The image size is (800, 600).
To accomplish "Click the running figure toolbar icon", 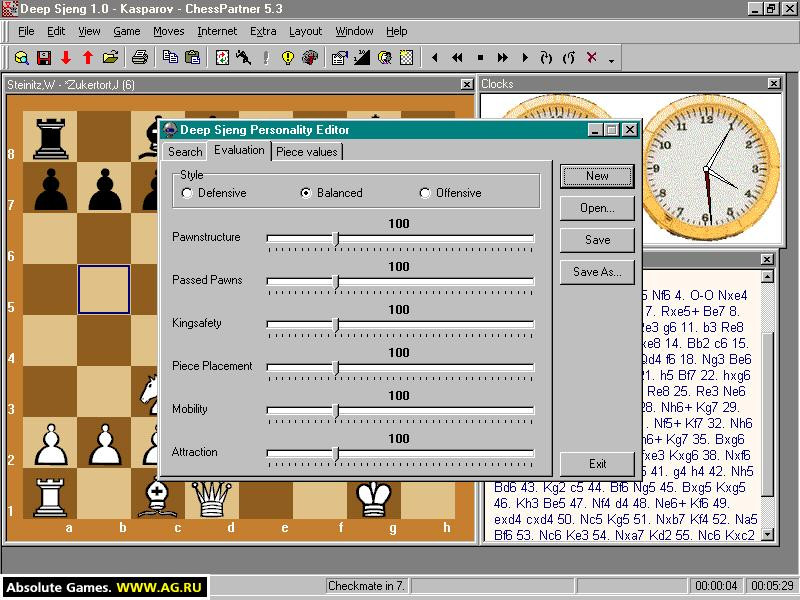I will pos(243,58).
